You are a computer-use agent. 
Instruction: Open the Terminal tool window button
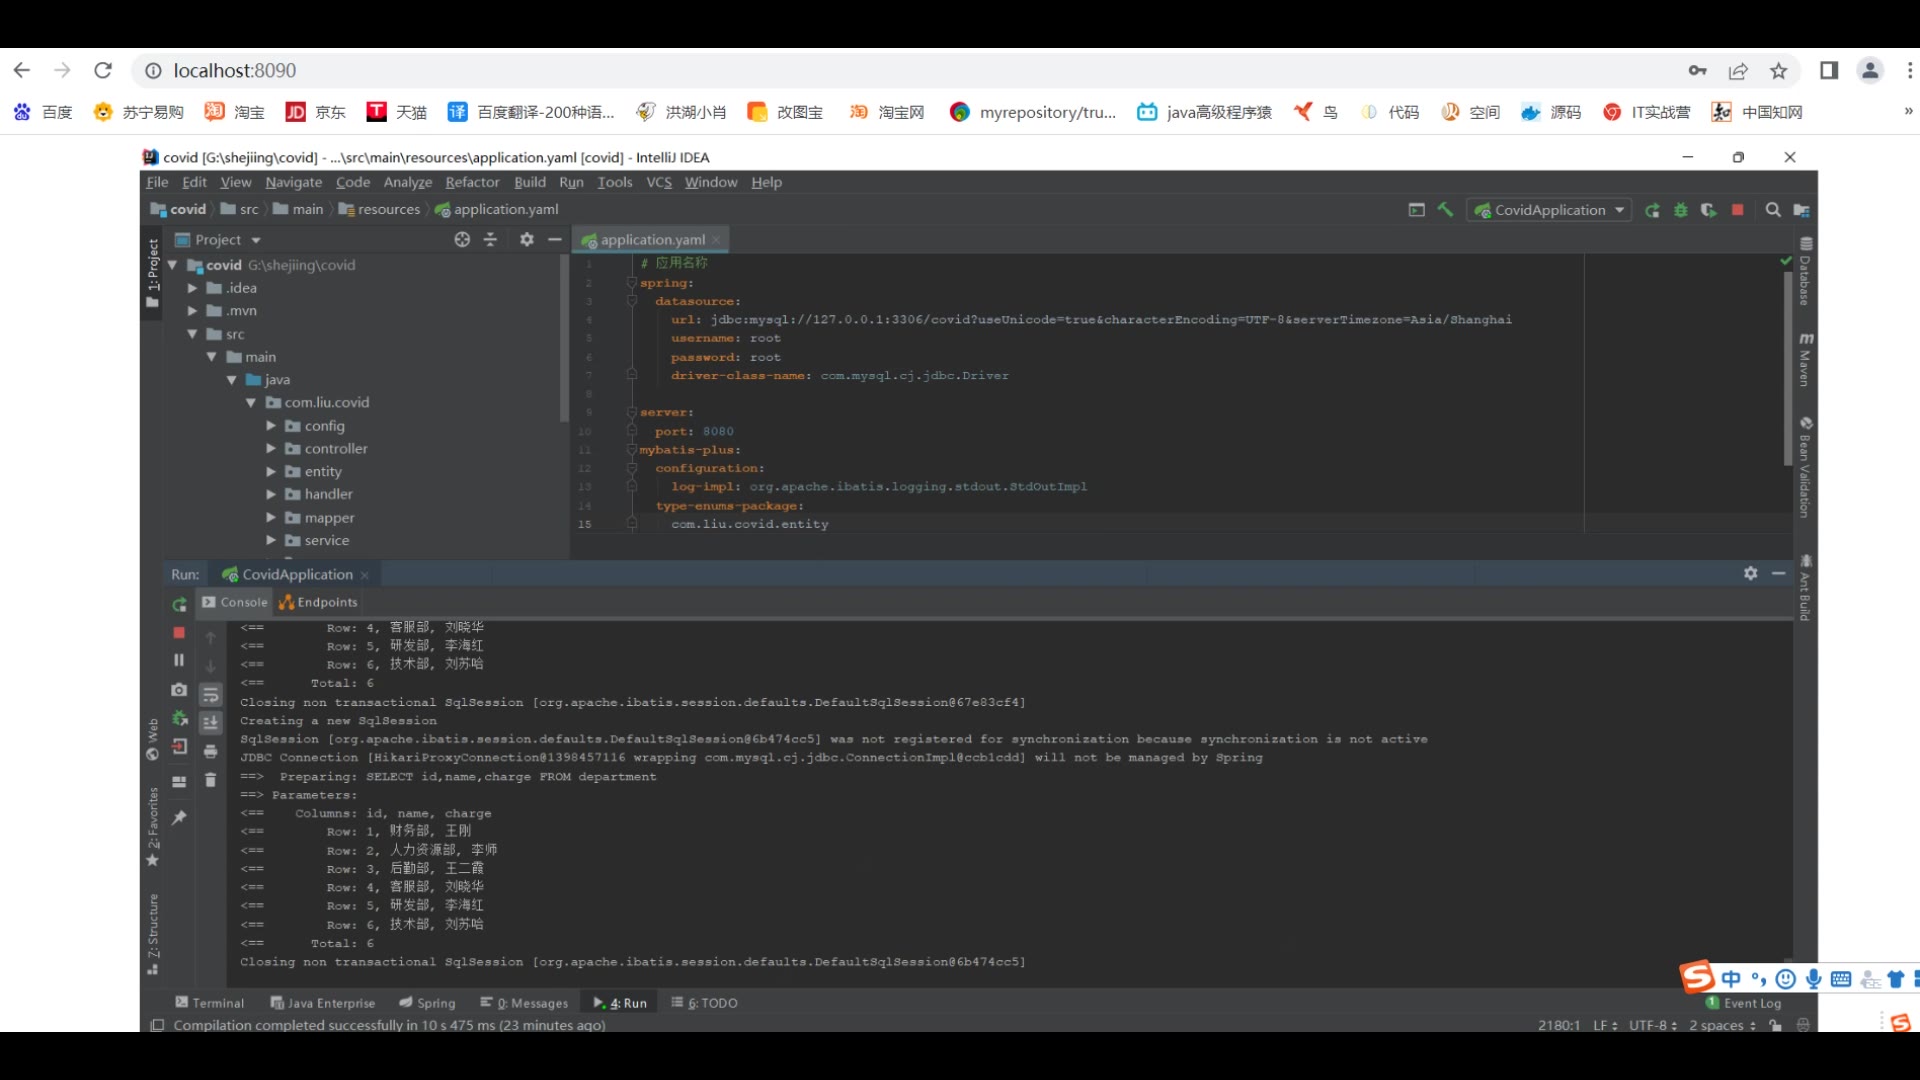pos(210,1003)
